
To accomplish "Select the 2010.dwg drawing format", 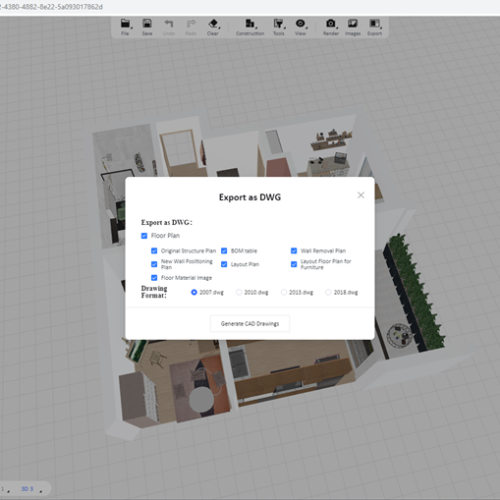I will click(x=239, y=292).
